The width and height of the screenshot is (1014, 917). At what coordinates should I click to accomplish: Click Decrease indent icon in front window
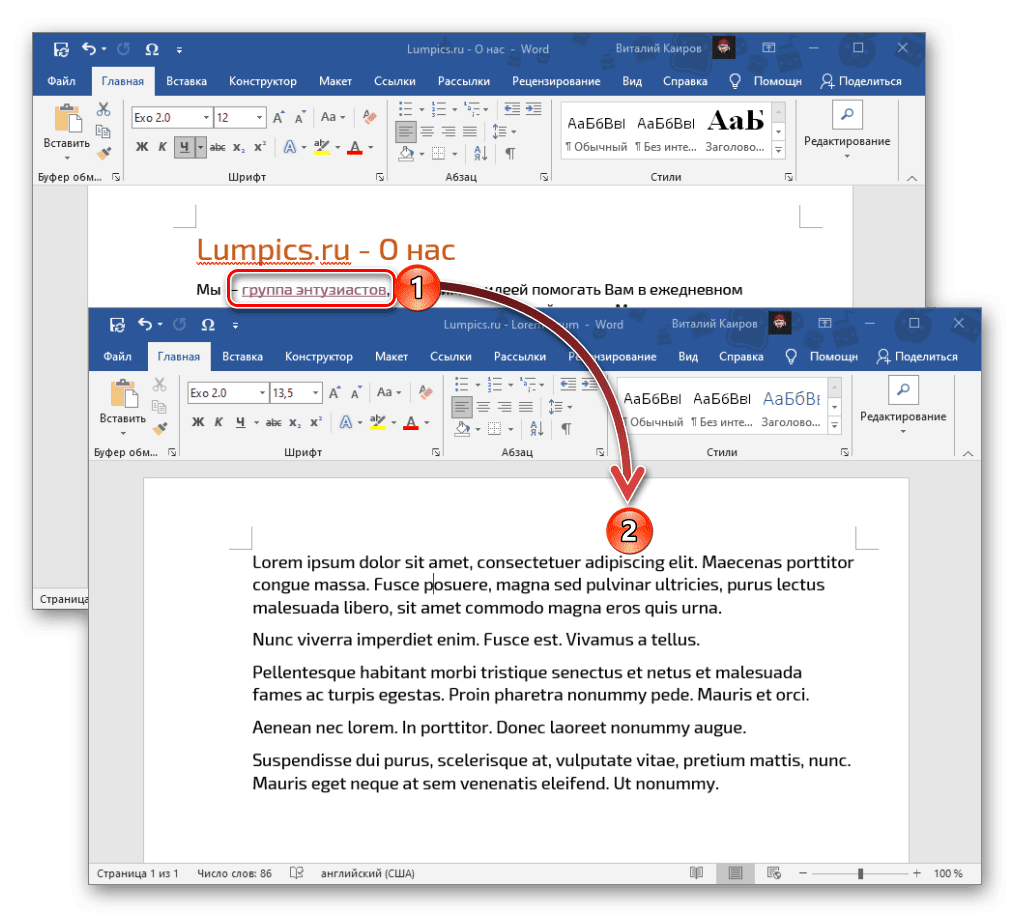click(568, 384)
